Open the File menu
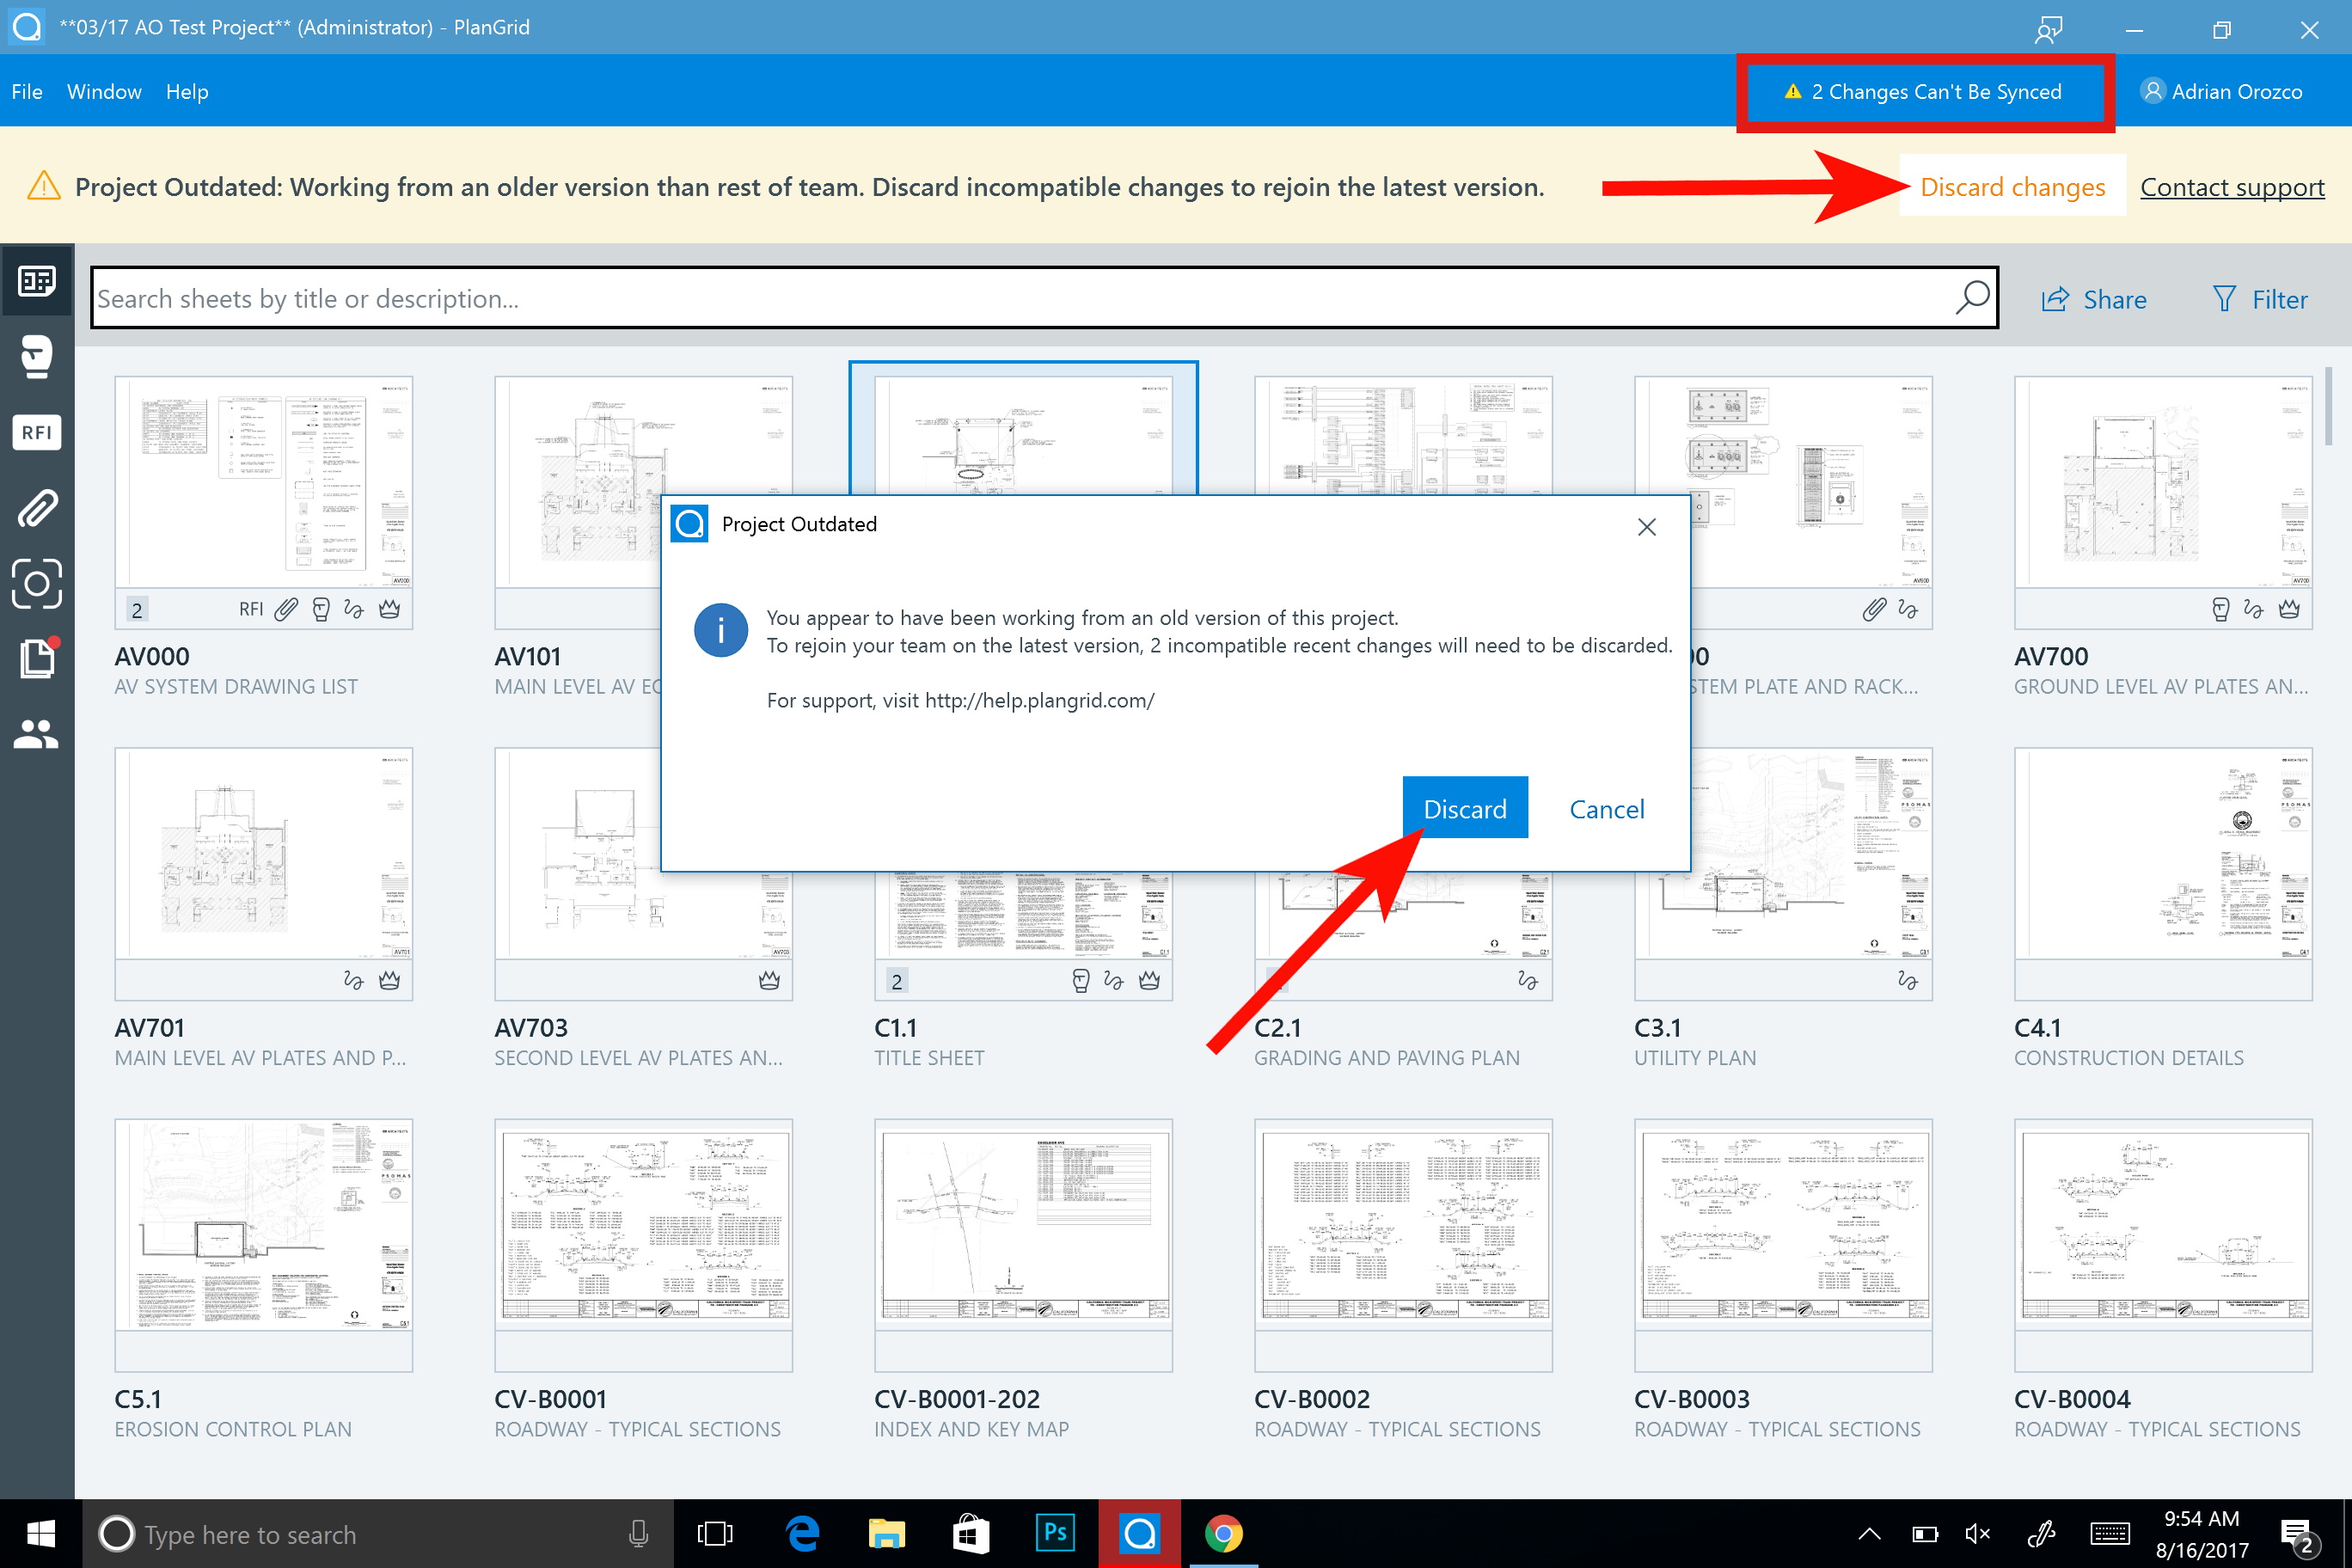Screen dimensions: 2352x1568 (x=27, y=91)
